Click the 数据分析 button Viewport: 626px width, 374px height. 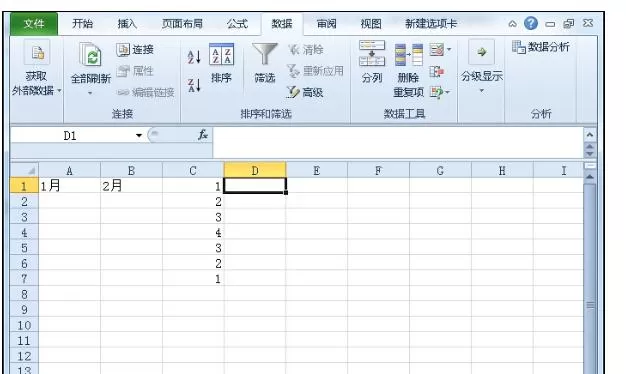(541, 47)
